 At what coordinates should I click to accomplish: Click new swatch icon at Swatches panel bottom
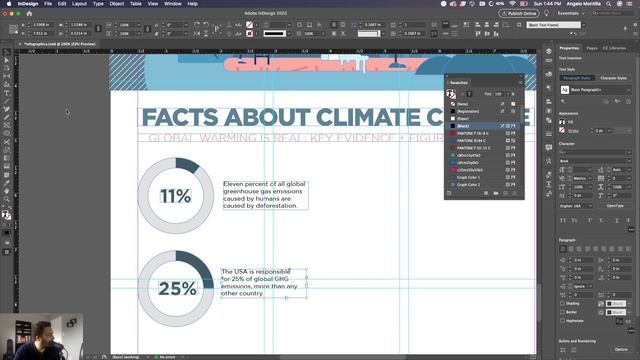(x=506, y=193)
